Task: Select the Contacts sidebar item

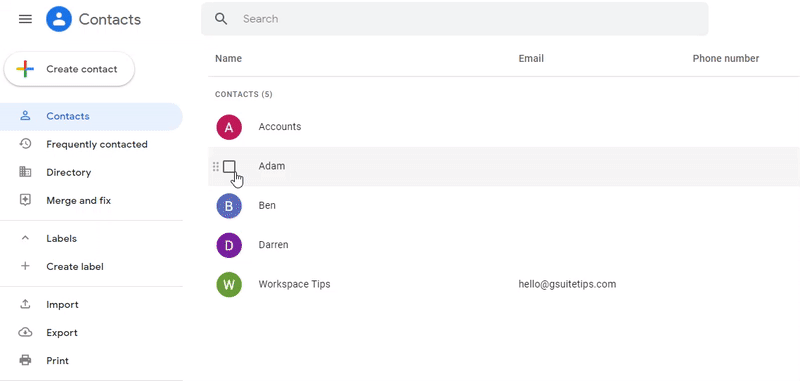Action: pyautogui.click(x=91, y=116)
